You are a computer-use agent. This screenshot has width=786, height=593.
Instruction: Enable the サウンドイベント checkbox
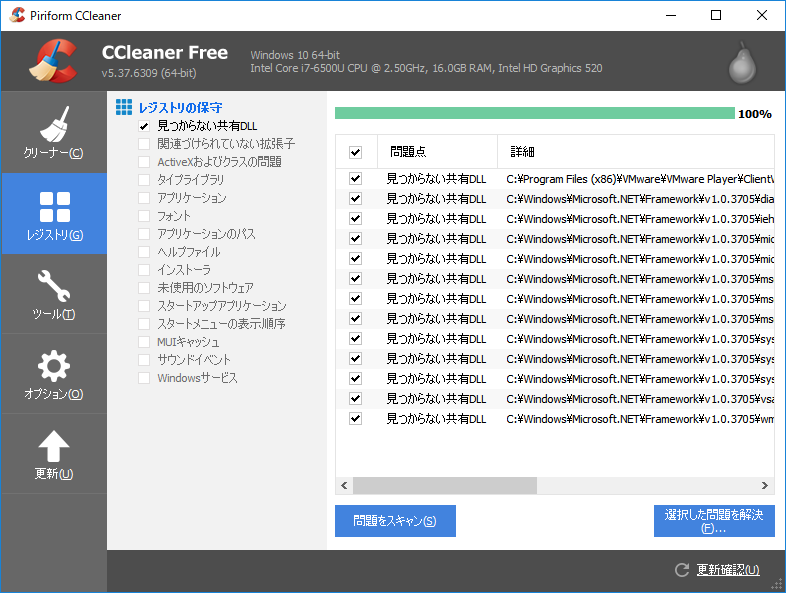[x=144, y=360]
